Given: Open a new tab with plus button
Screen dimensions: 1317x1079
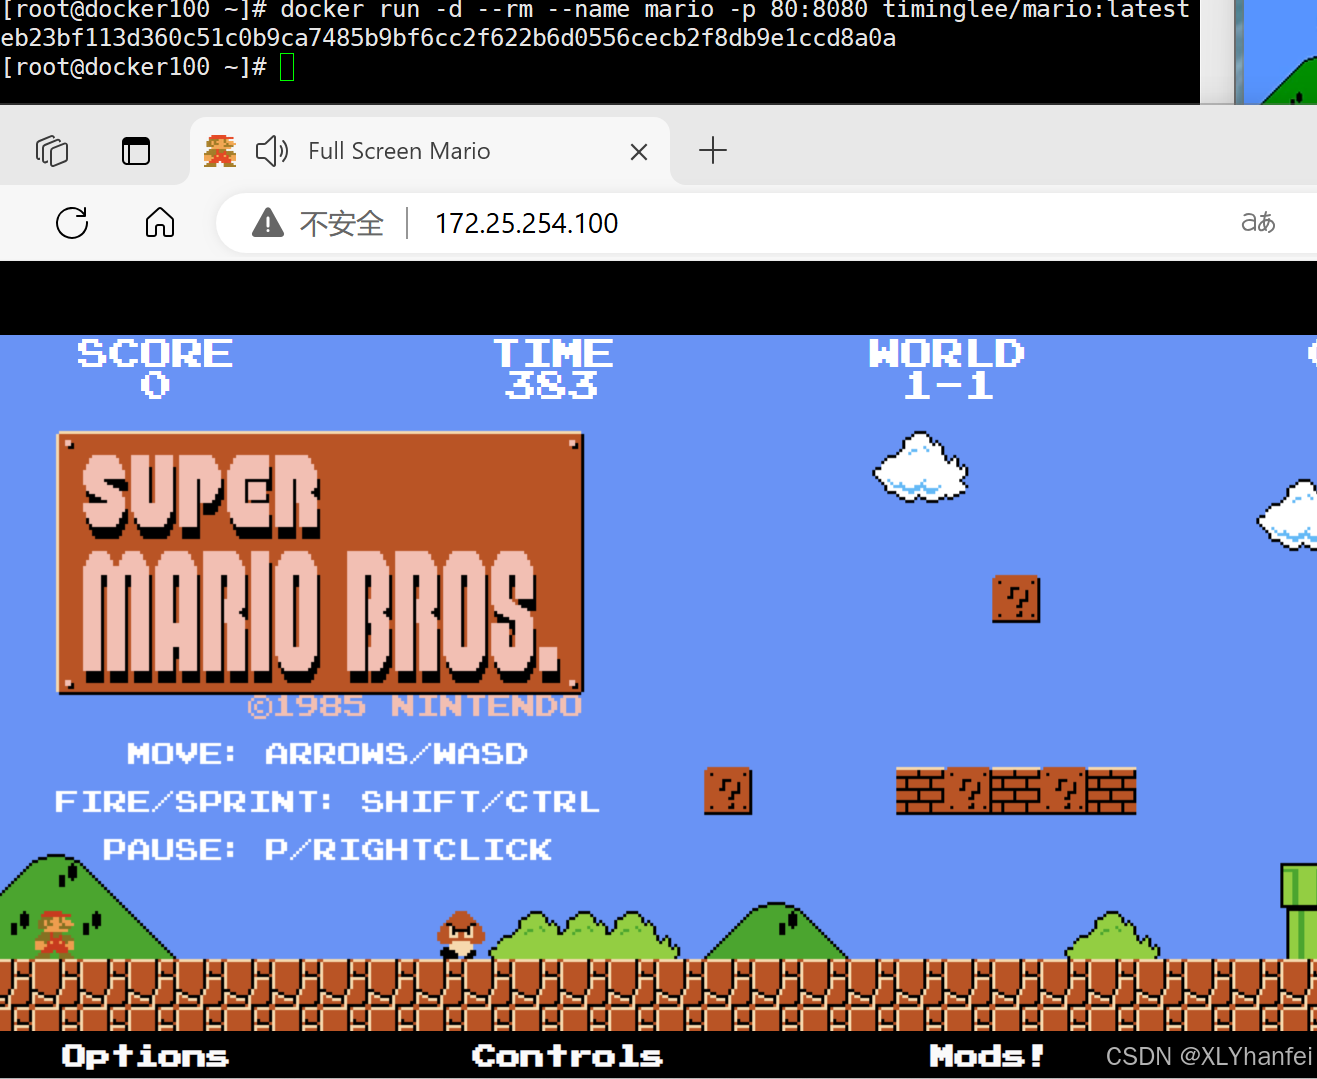Looking at the screenshot, I should click(x=712, y=151).
